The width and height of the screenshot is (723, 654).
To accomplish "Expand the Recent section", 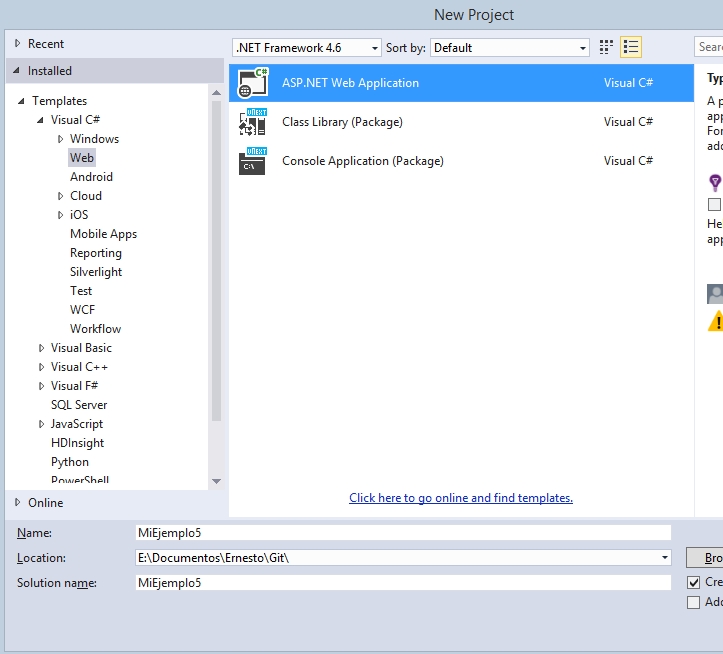I will pos(18,43).
